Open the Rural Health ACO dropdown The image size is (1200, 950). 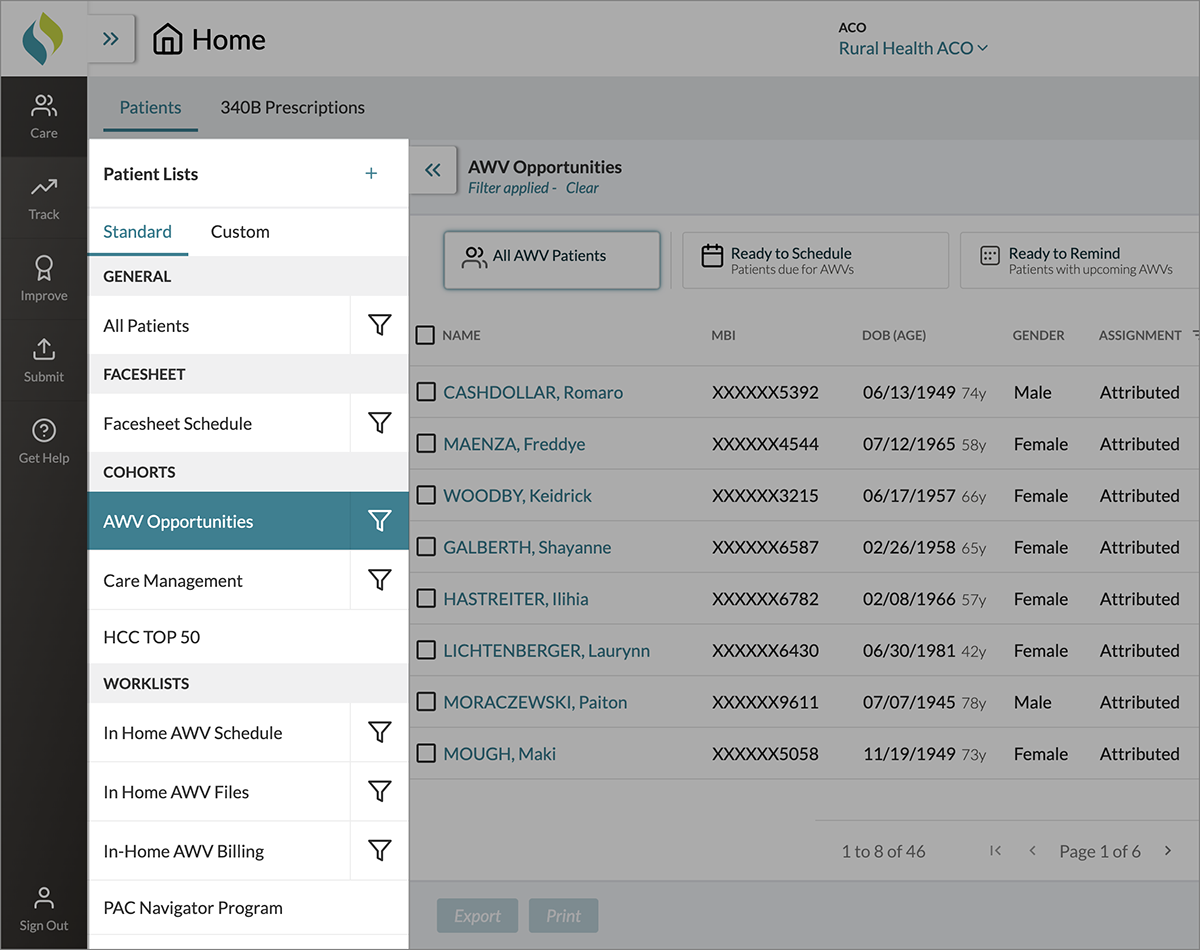coord(912,48)
